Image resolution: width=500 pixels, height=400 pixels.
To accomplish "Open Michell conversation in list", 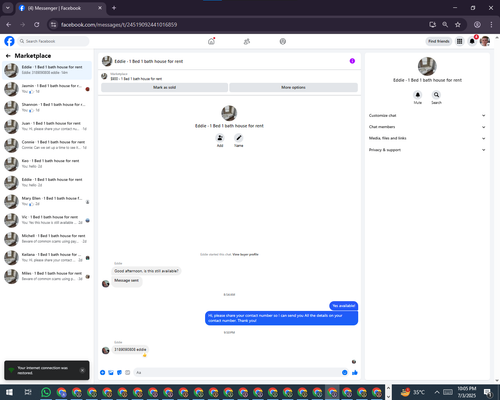I will point(47,239).
